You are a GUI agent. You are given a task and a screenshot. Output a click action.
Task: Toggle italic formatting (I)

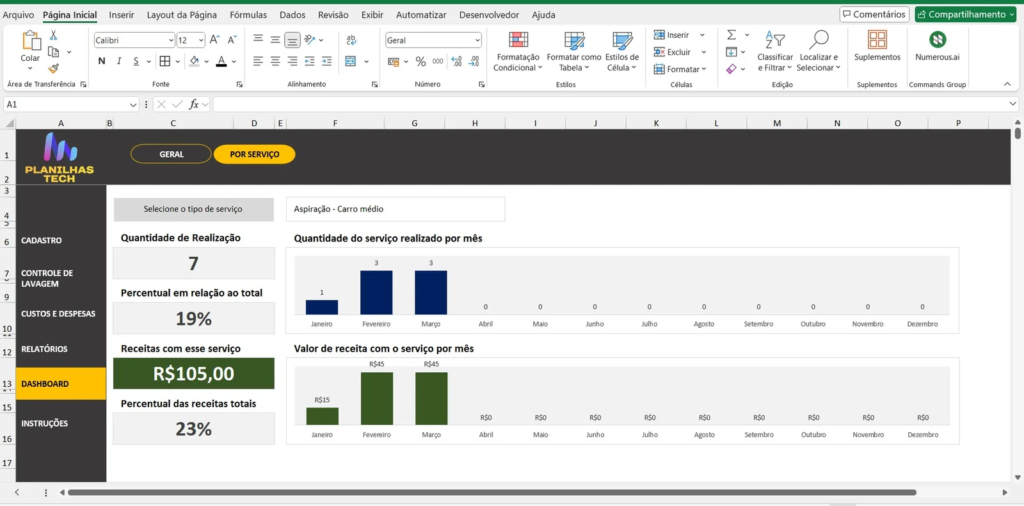(120, 61)
